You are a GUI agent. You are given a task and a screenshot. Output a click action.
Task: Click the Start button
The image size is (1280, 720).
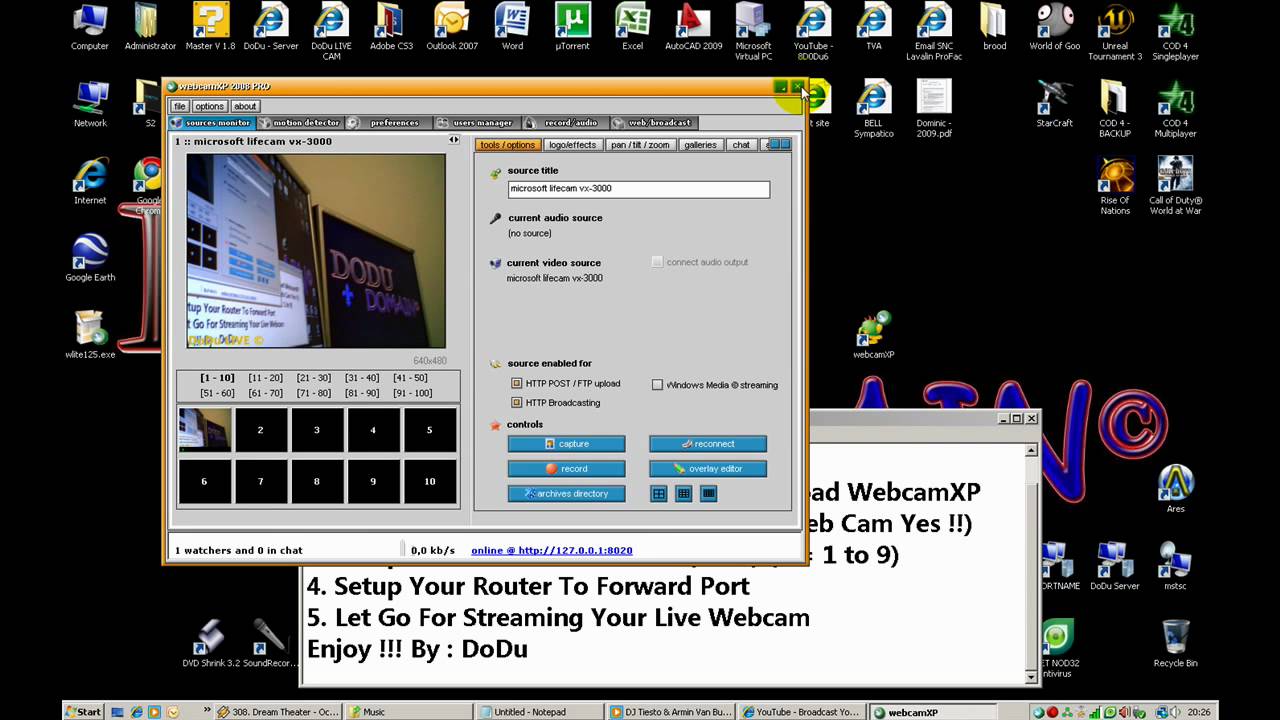83,712
